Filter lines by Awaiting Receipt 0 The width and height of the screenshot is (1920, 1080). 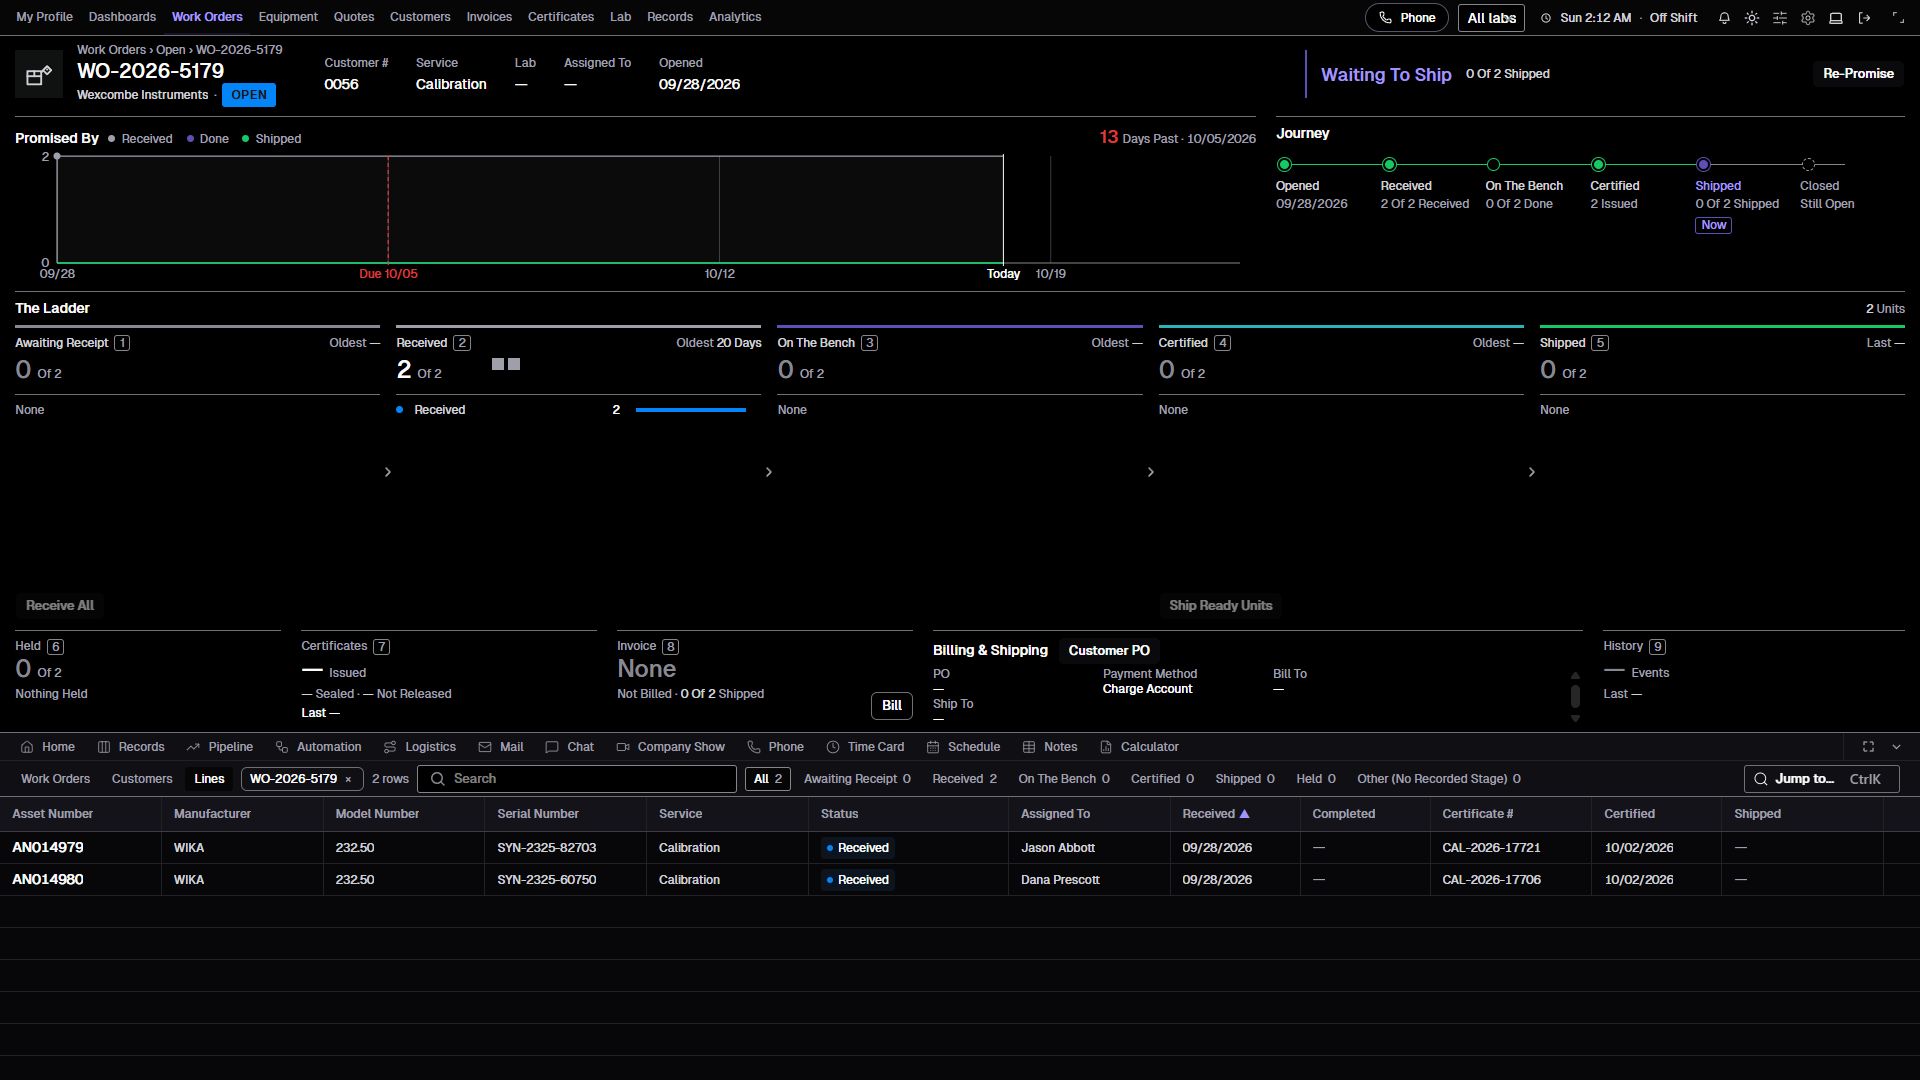coord(857,779)
